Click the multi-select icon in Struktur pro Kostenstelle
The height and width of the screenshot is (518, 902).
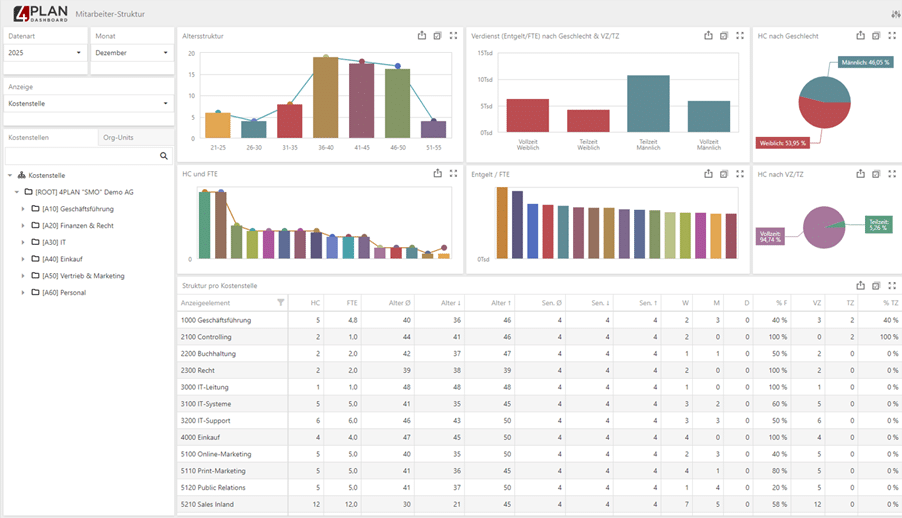tap(876, 285)
